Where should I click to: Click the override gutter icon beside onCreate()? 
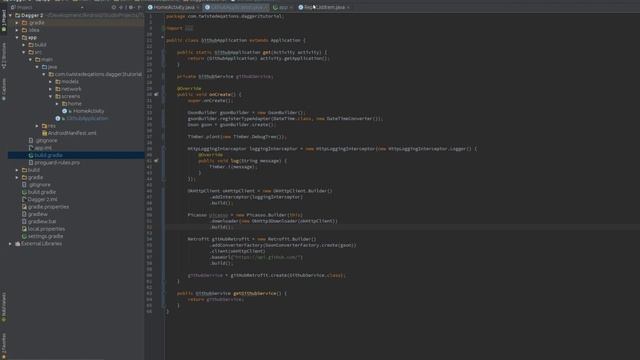[x=156, y=94]
